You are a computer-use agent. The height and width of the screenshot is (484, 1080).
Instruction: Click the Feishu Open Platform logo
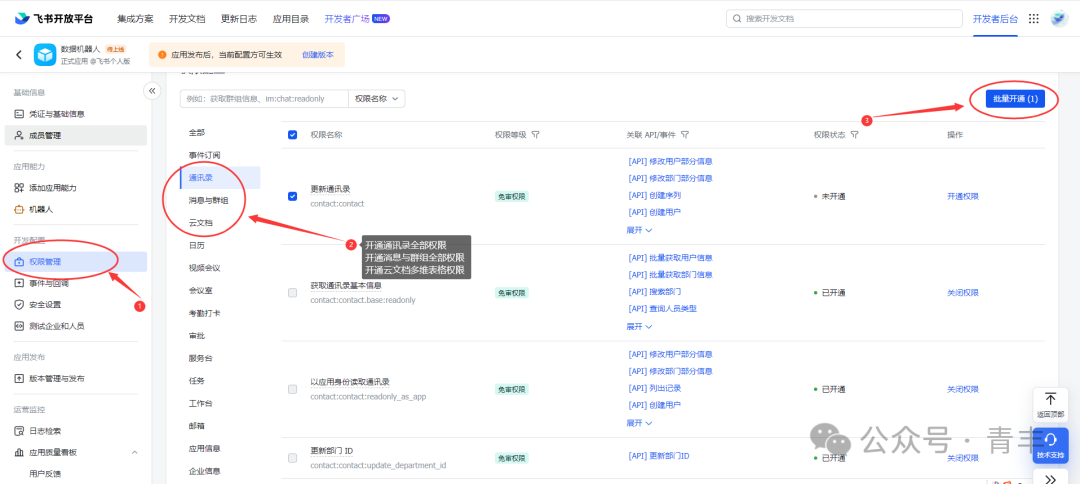point(54,19)
